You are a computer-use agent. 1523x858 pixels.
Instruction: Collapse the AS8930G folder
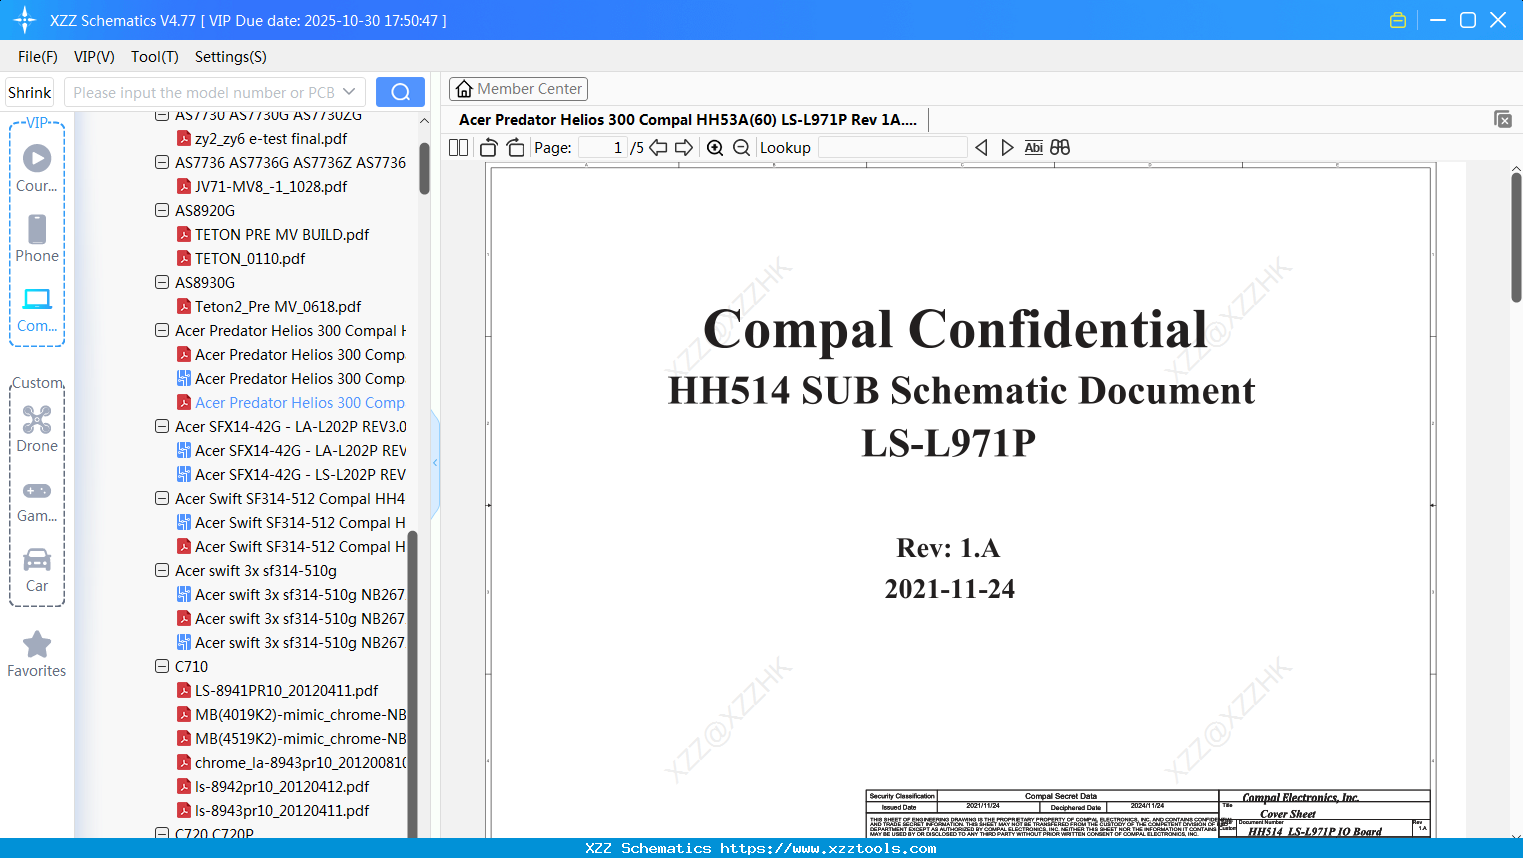coord(162,282)
